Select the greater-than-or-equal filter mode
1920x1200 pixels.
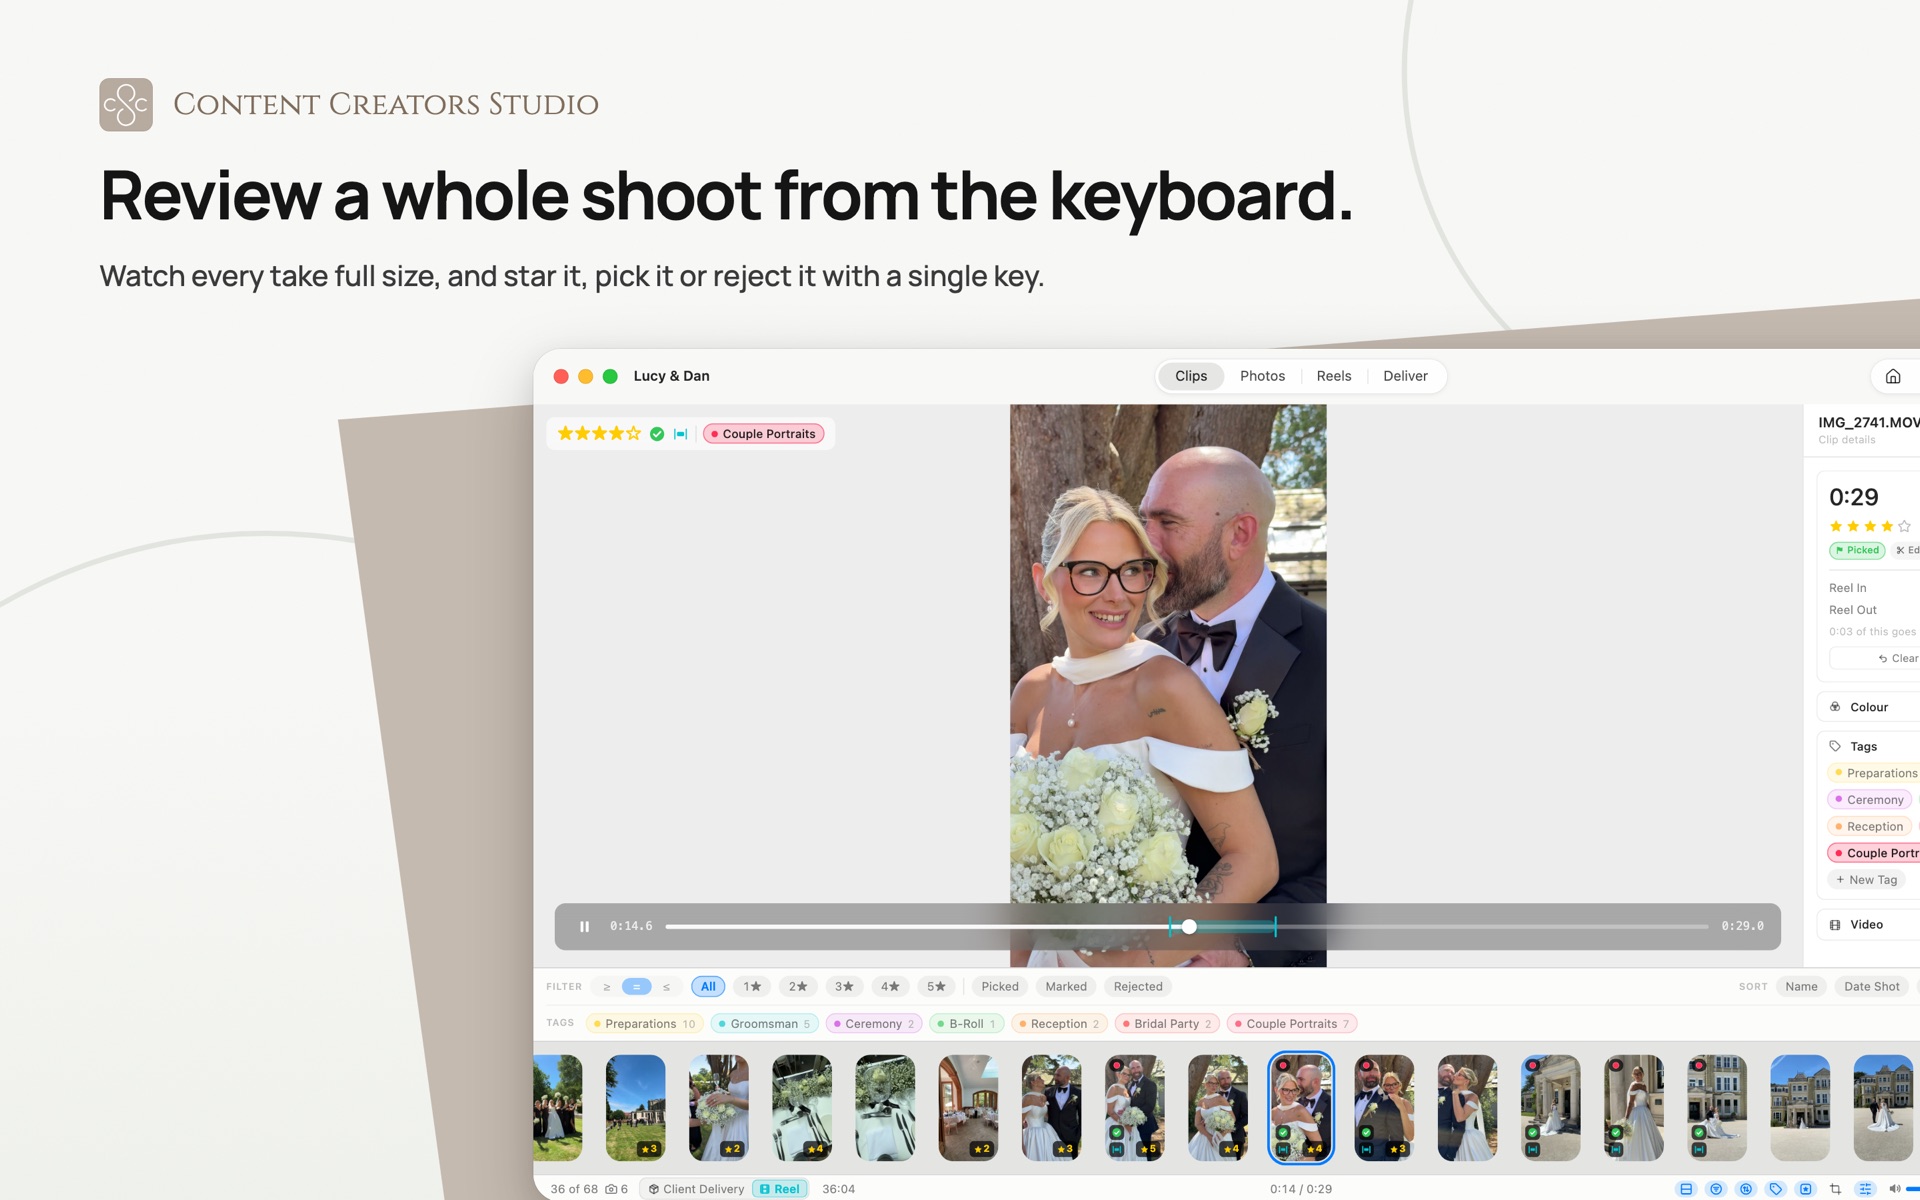coord(606,987)
